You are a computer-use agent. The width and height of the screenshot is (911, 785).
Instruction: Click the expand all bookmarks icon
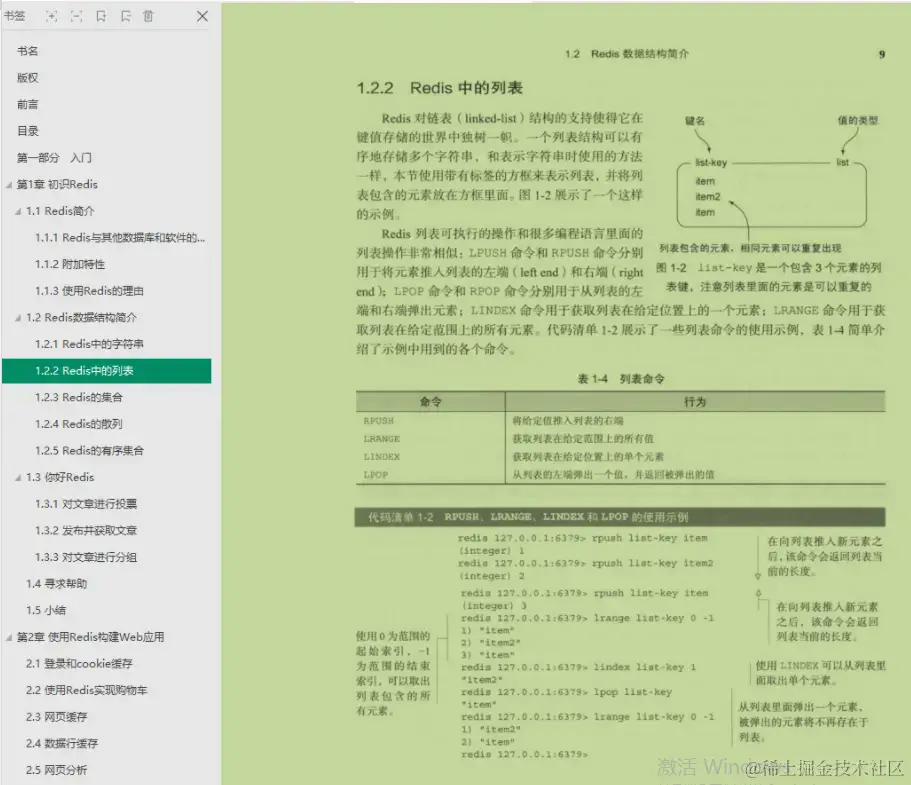(52, 16)
